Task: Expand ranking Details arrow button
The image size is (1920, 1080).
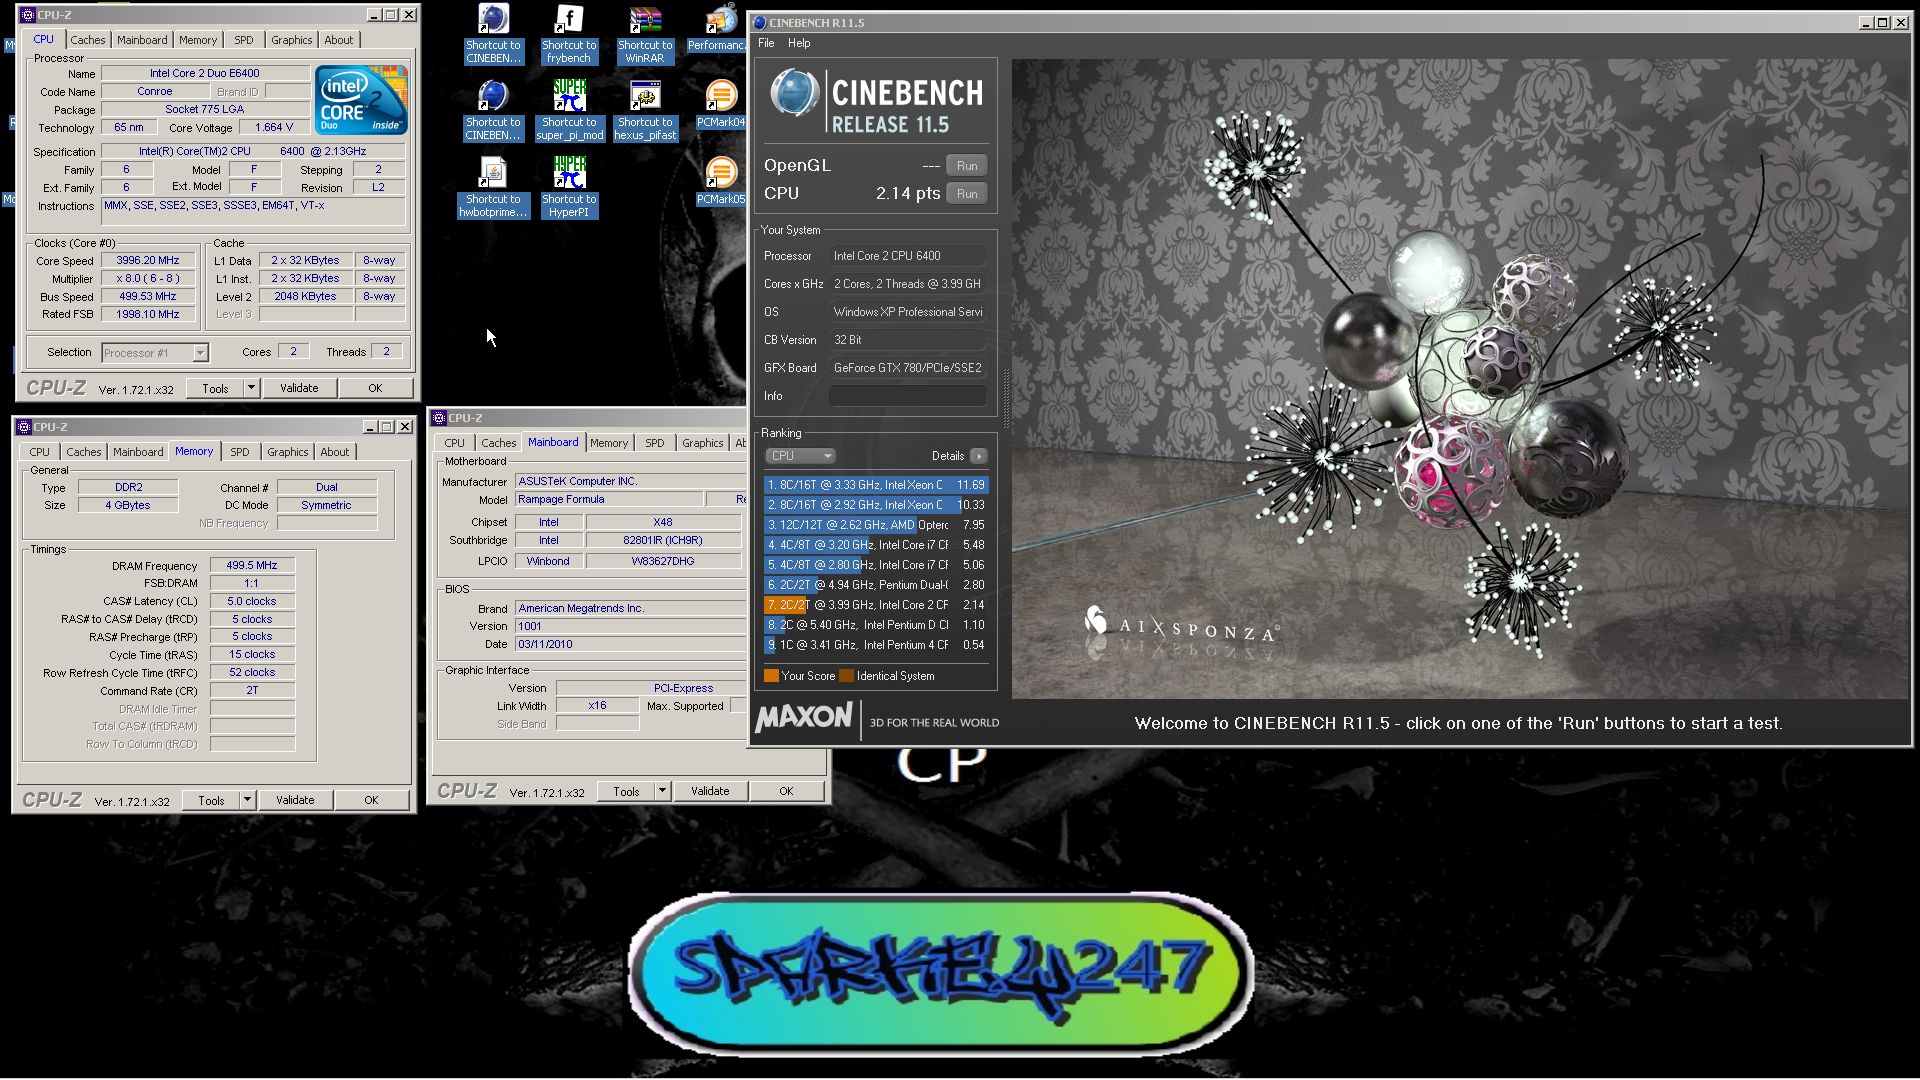Action: point(979,456)
